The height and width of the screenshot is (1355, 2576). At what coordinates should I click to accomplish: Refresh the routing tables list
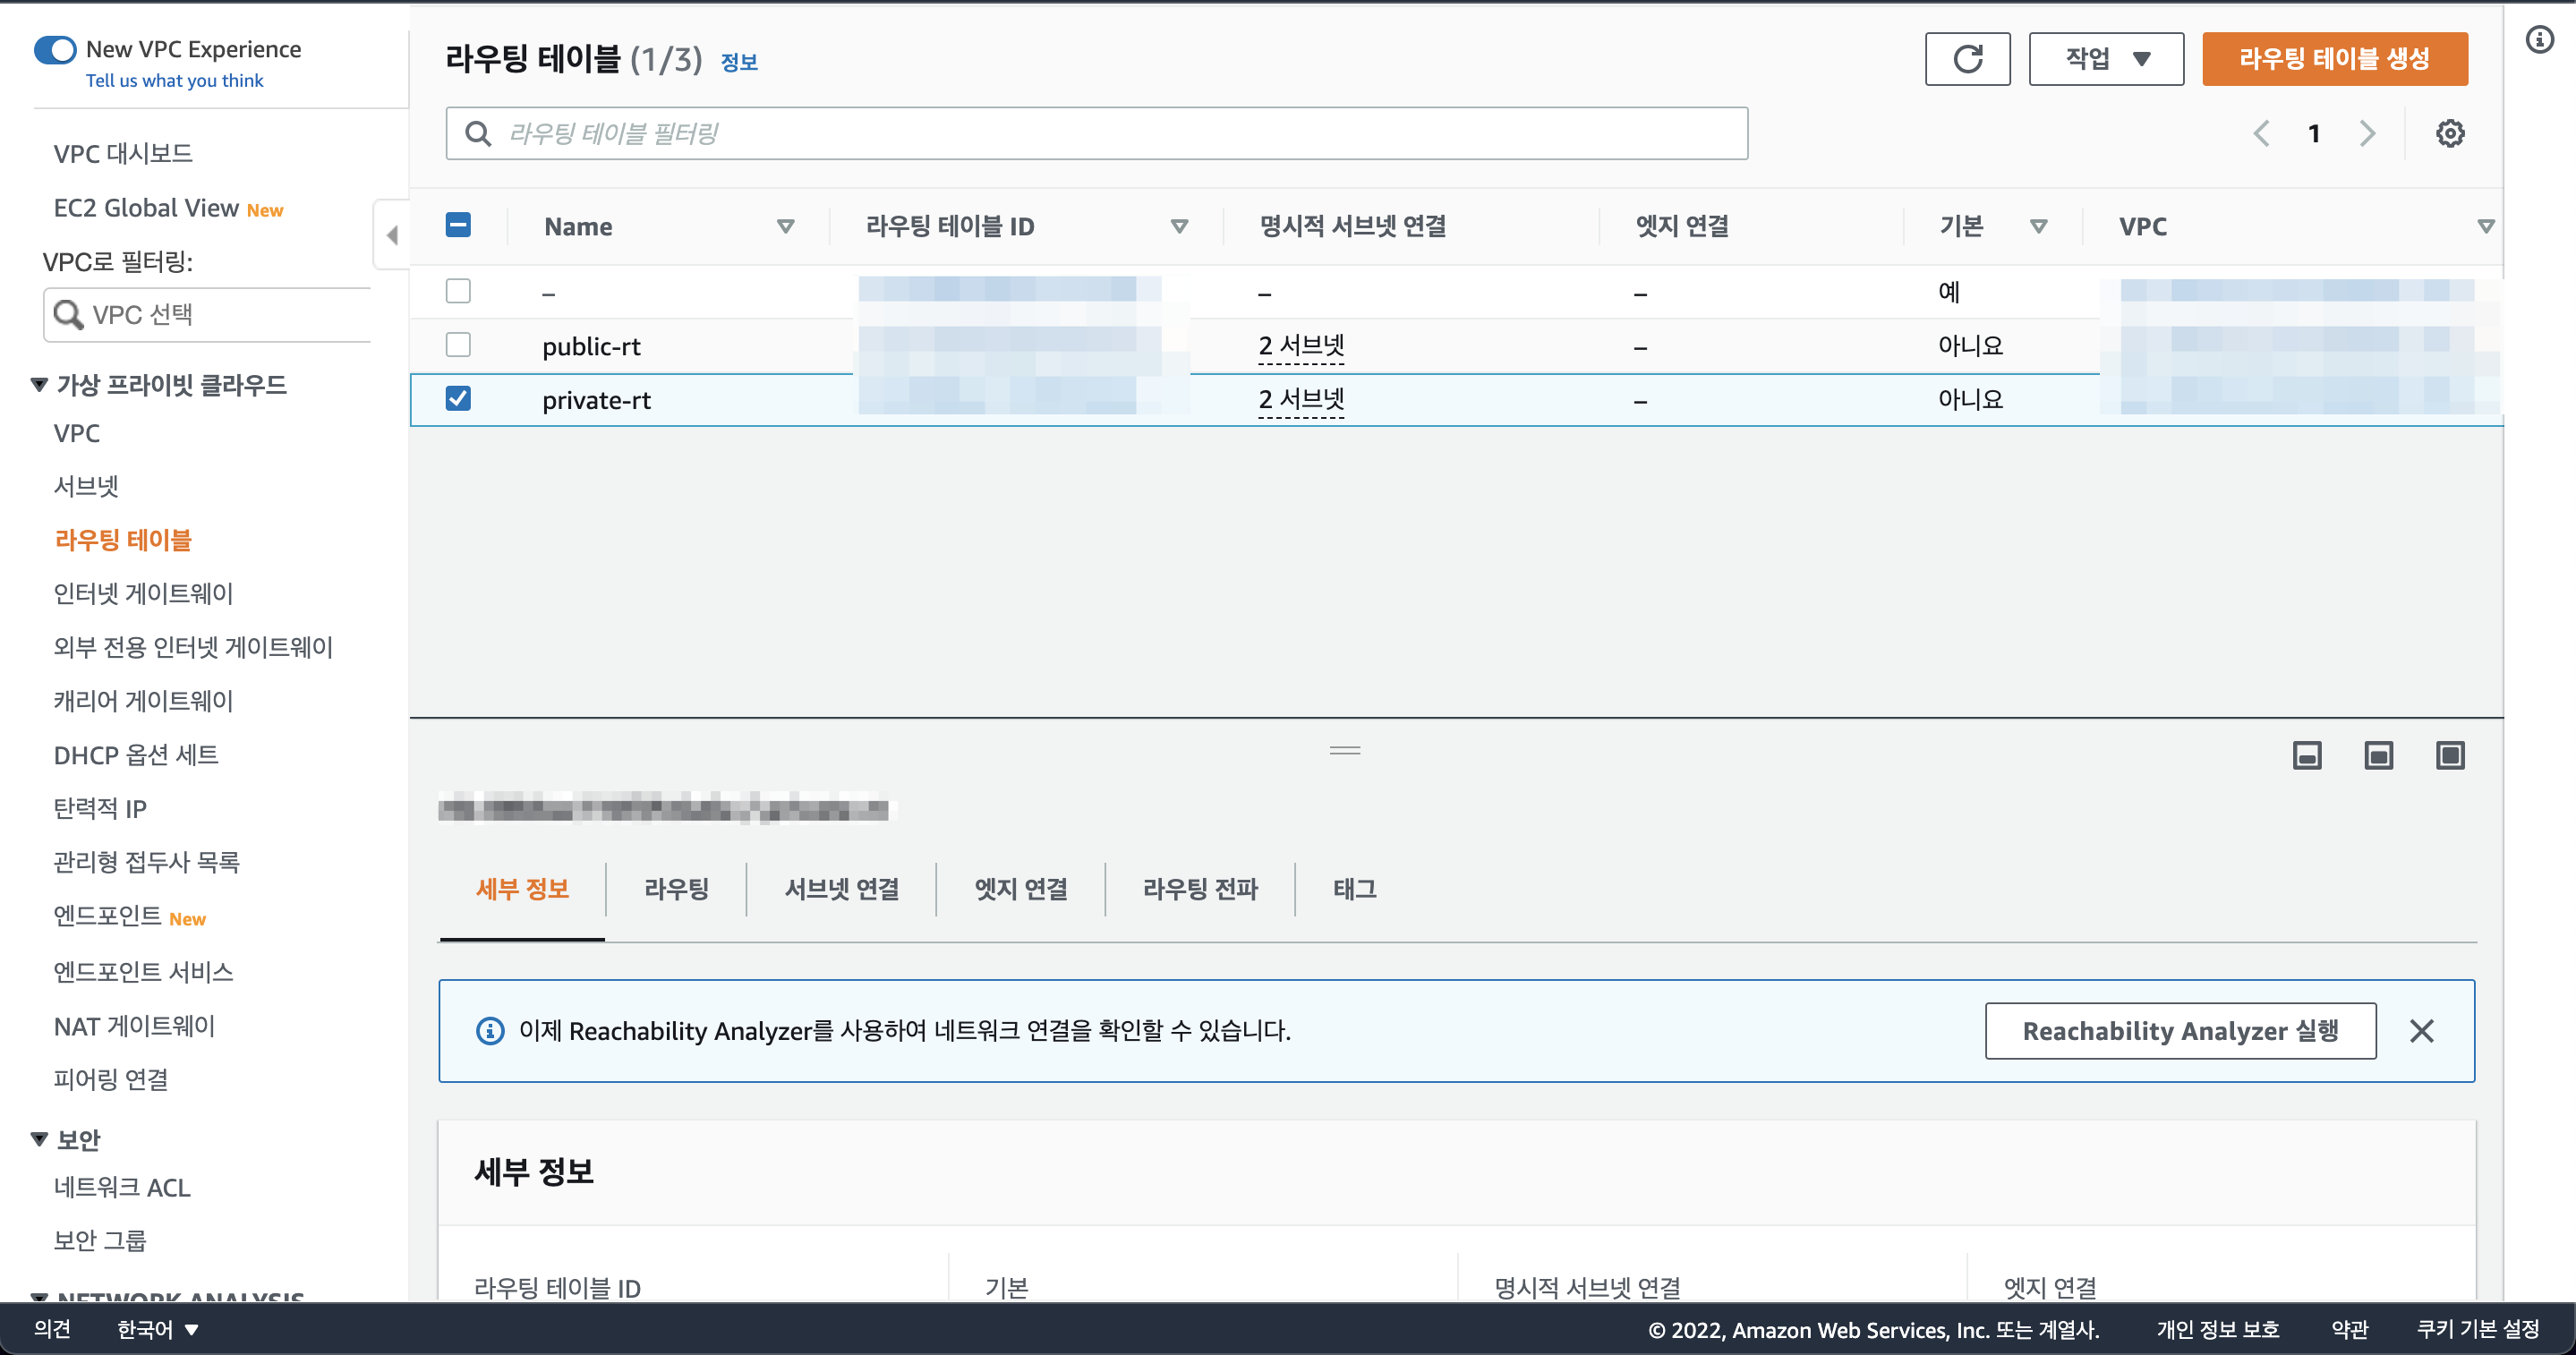1967,59
